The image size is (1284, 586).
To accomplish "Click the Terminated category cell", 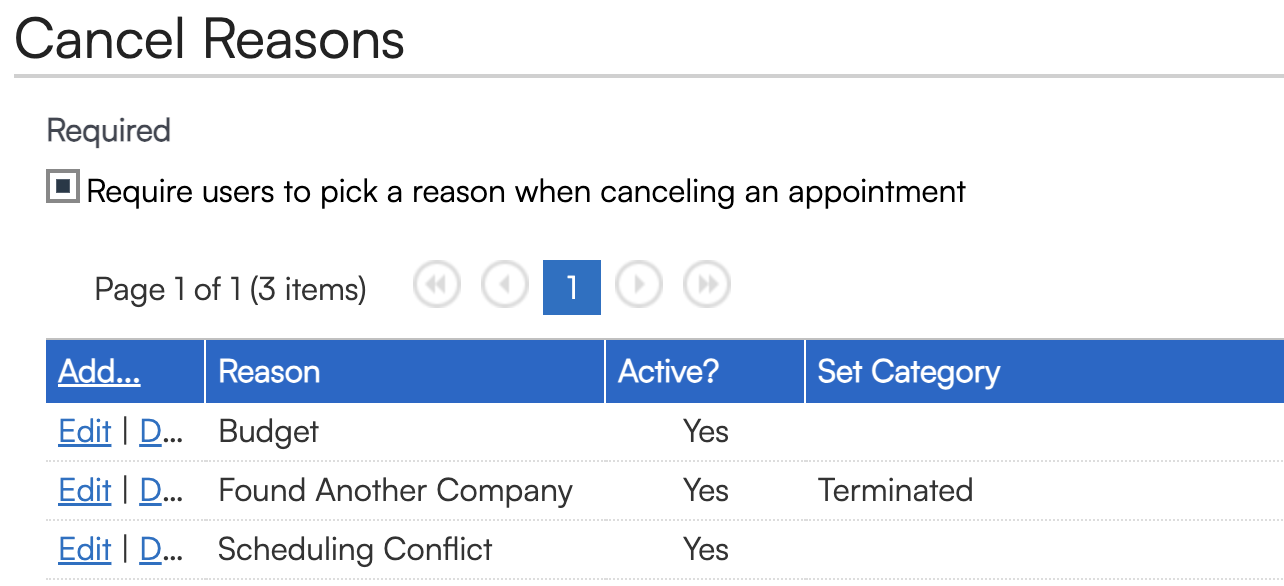I will pos(895,491).
